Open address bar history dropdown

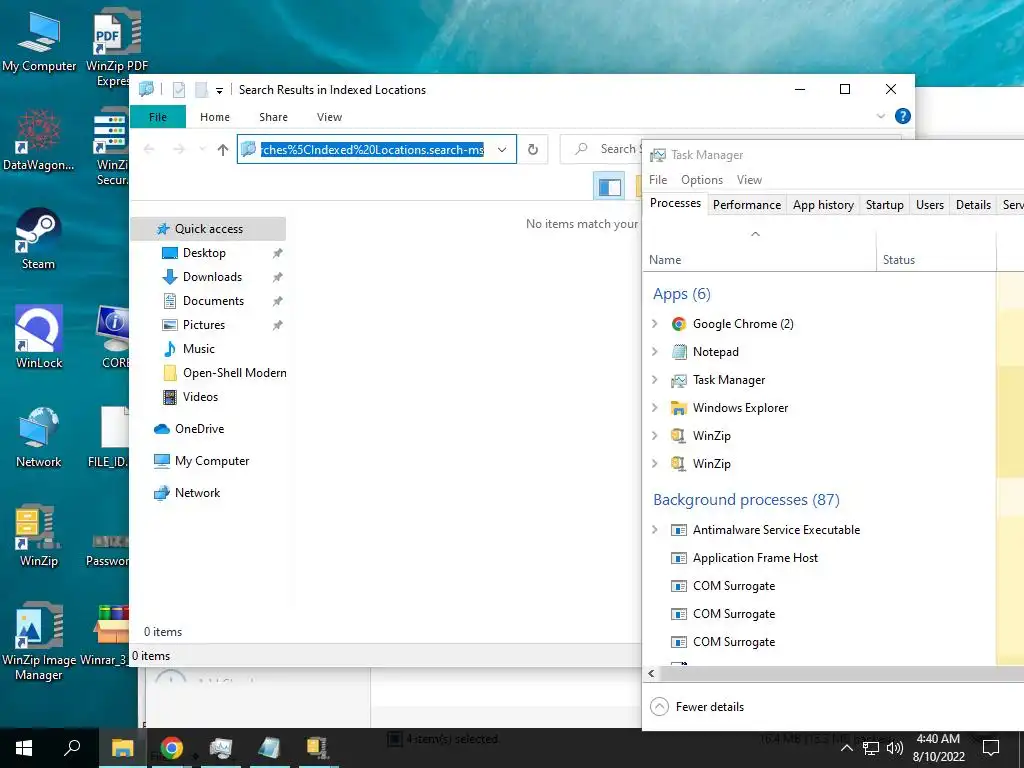pos(502,150)
